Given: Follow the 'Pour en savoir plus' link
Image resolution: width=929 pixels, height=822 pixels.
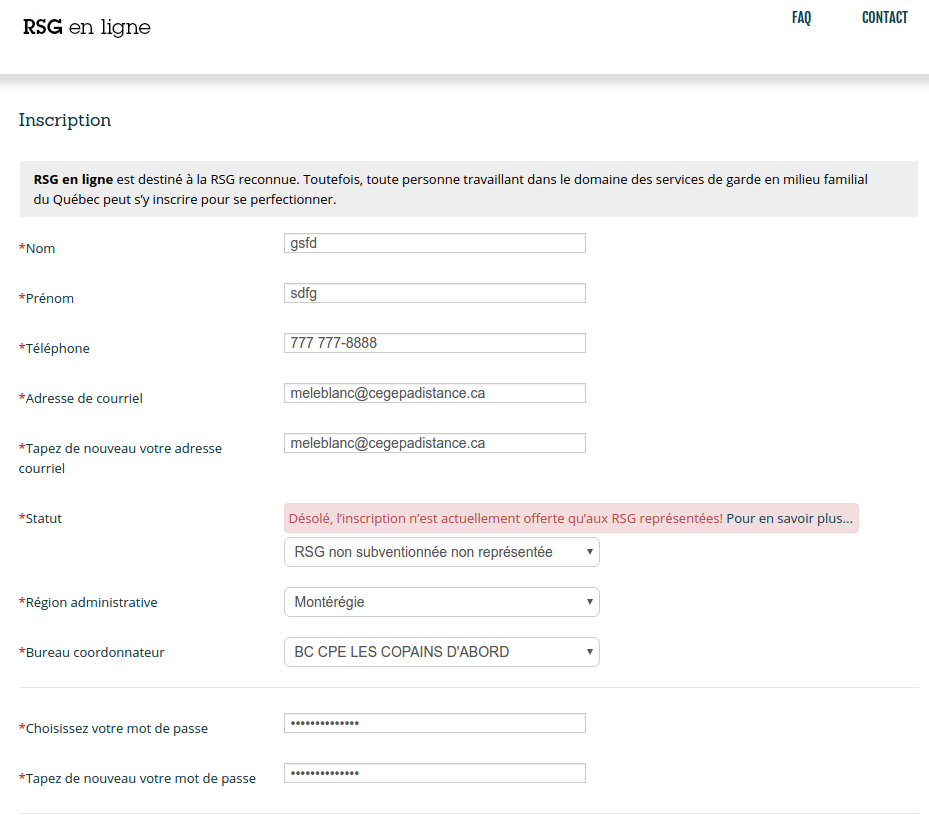Looking at the screenshot, I should coord(789,518).
